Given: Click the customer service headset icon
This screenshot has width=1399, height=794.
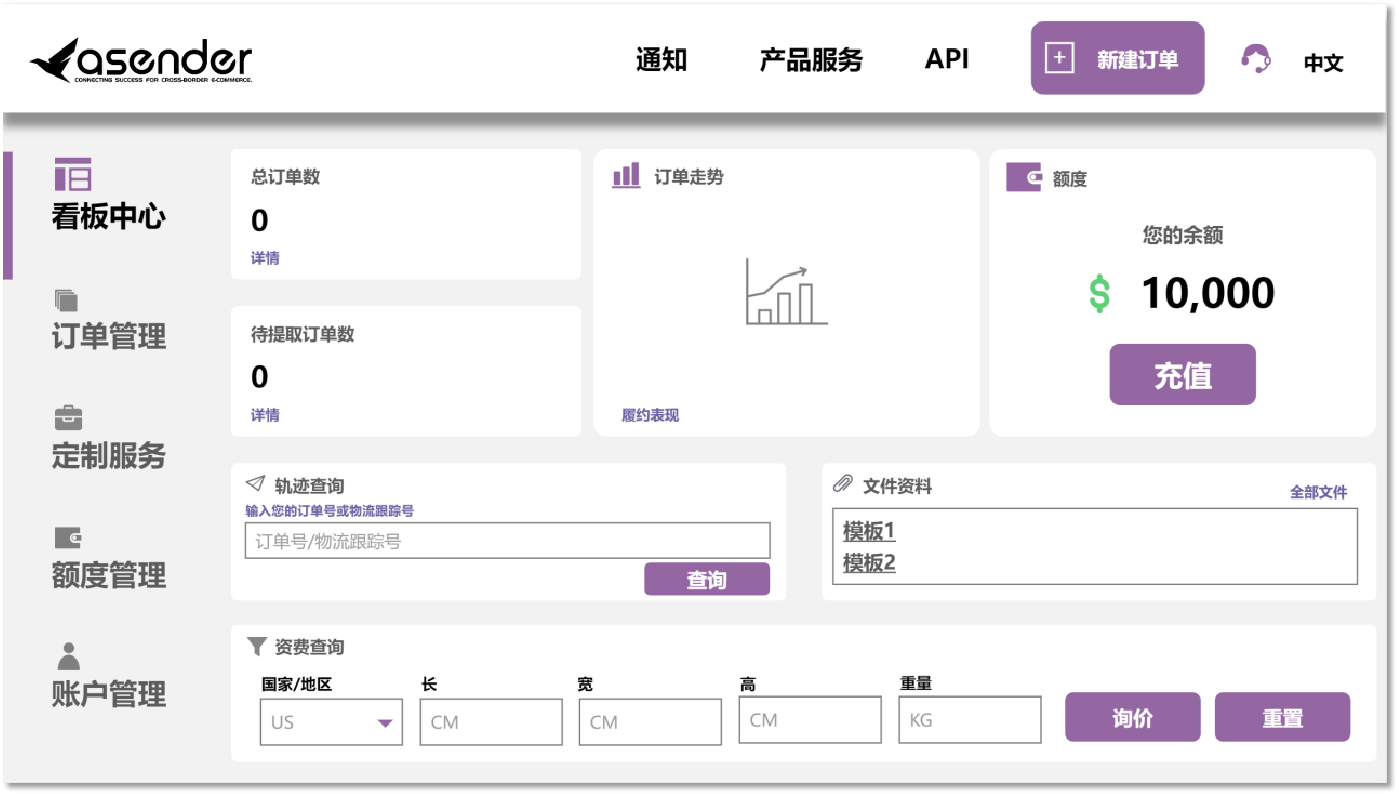Looking at the screenshot, I should tap(1255, 59).
